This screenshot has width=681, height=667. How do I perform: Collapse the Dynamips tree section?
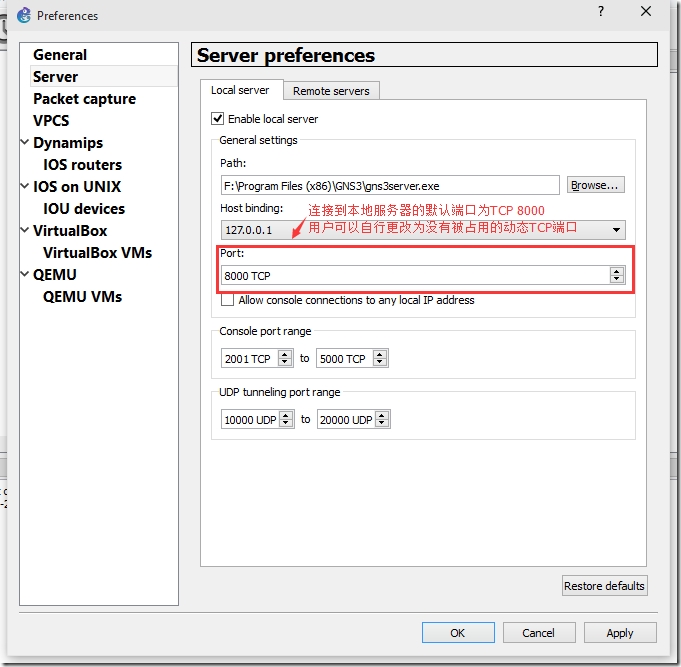click(25, 142)
